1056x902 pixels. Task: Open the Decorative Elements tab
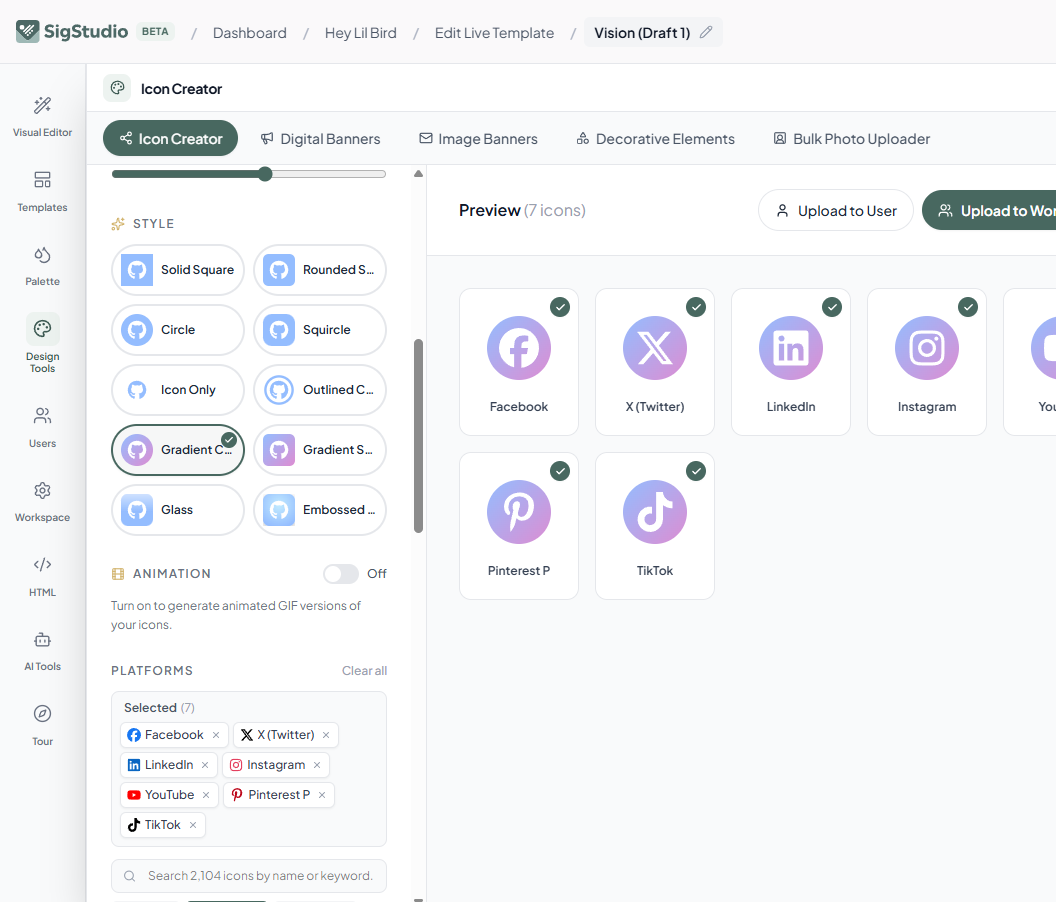click(655, 139)
